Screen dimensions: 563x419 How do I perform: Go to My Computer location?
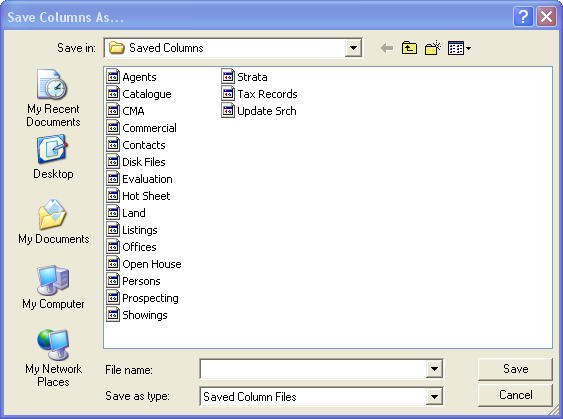point(53,287)
